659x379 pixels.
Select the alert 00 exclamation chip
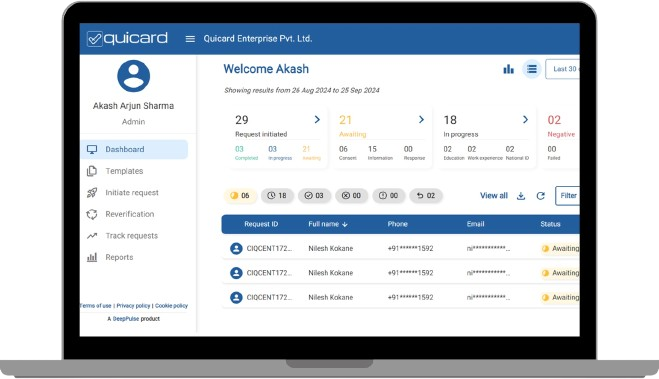point(388,195)
